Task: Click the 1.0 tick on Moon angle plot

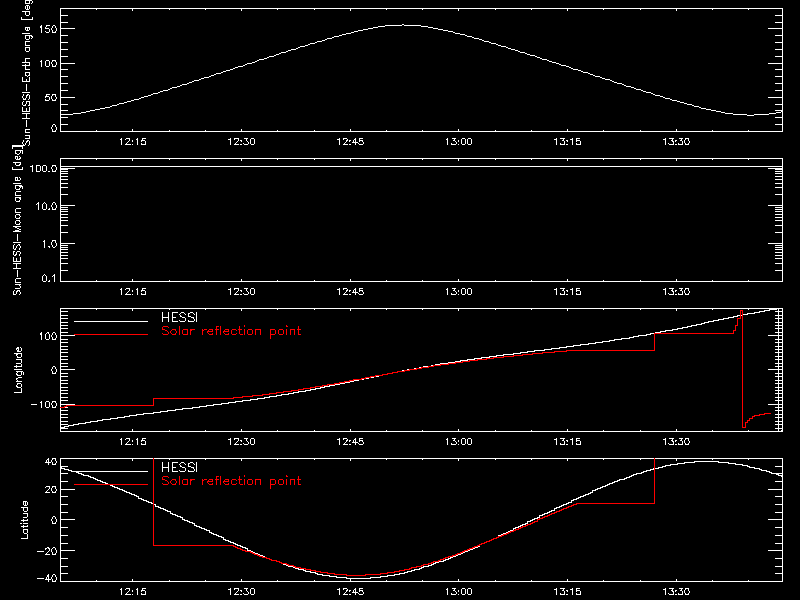Action: click(49, 244)
